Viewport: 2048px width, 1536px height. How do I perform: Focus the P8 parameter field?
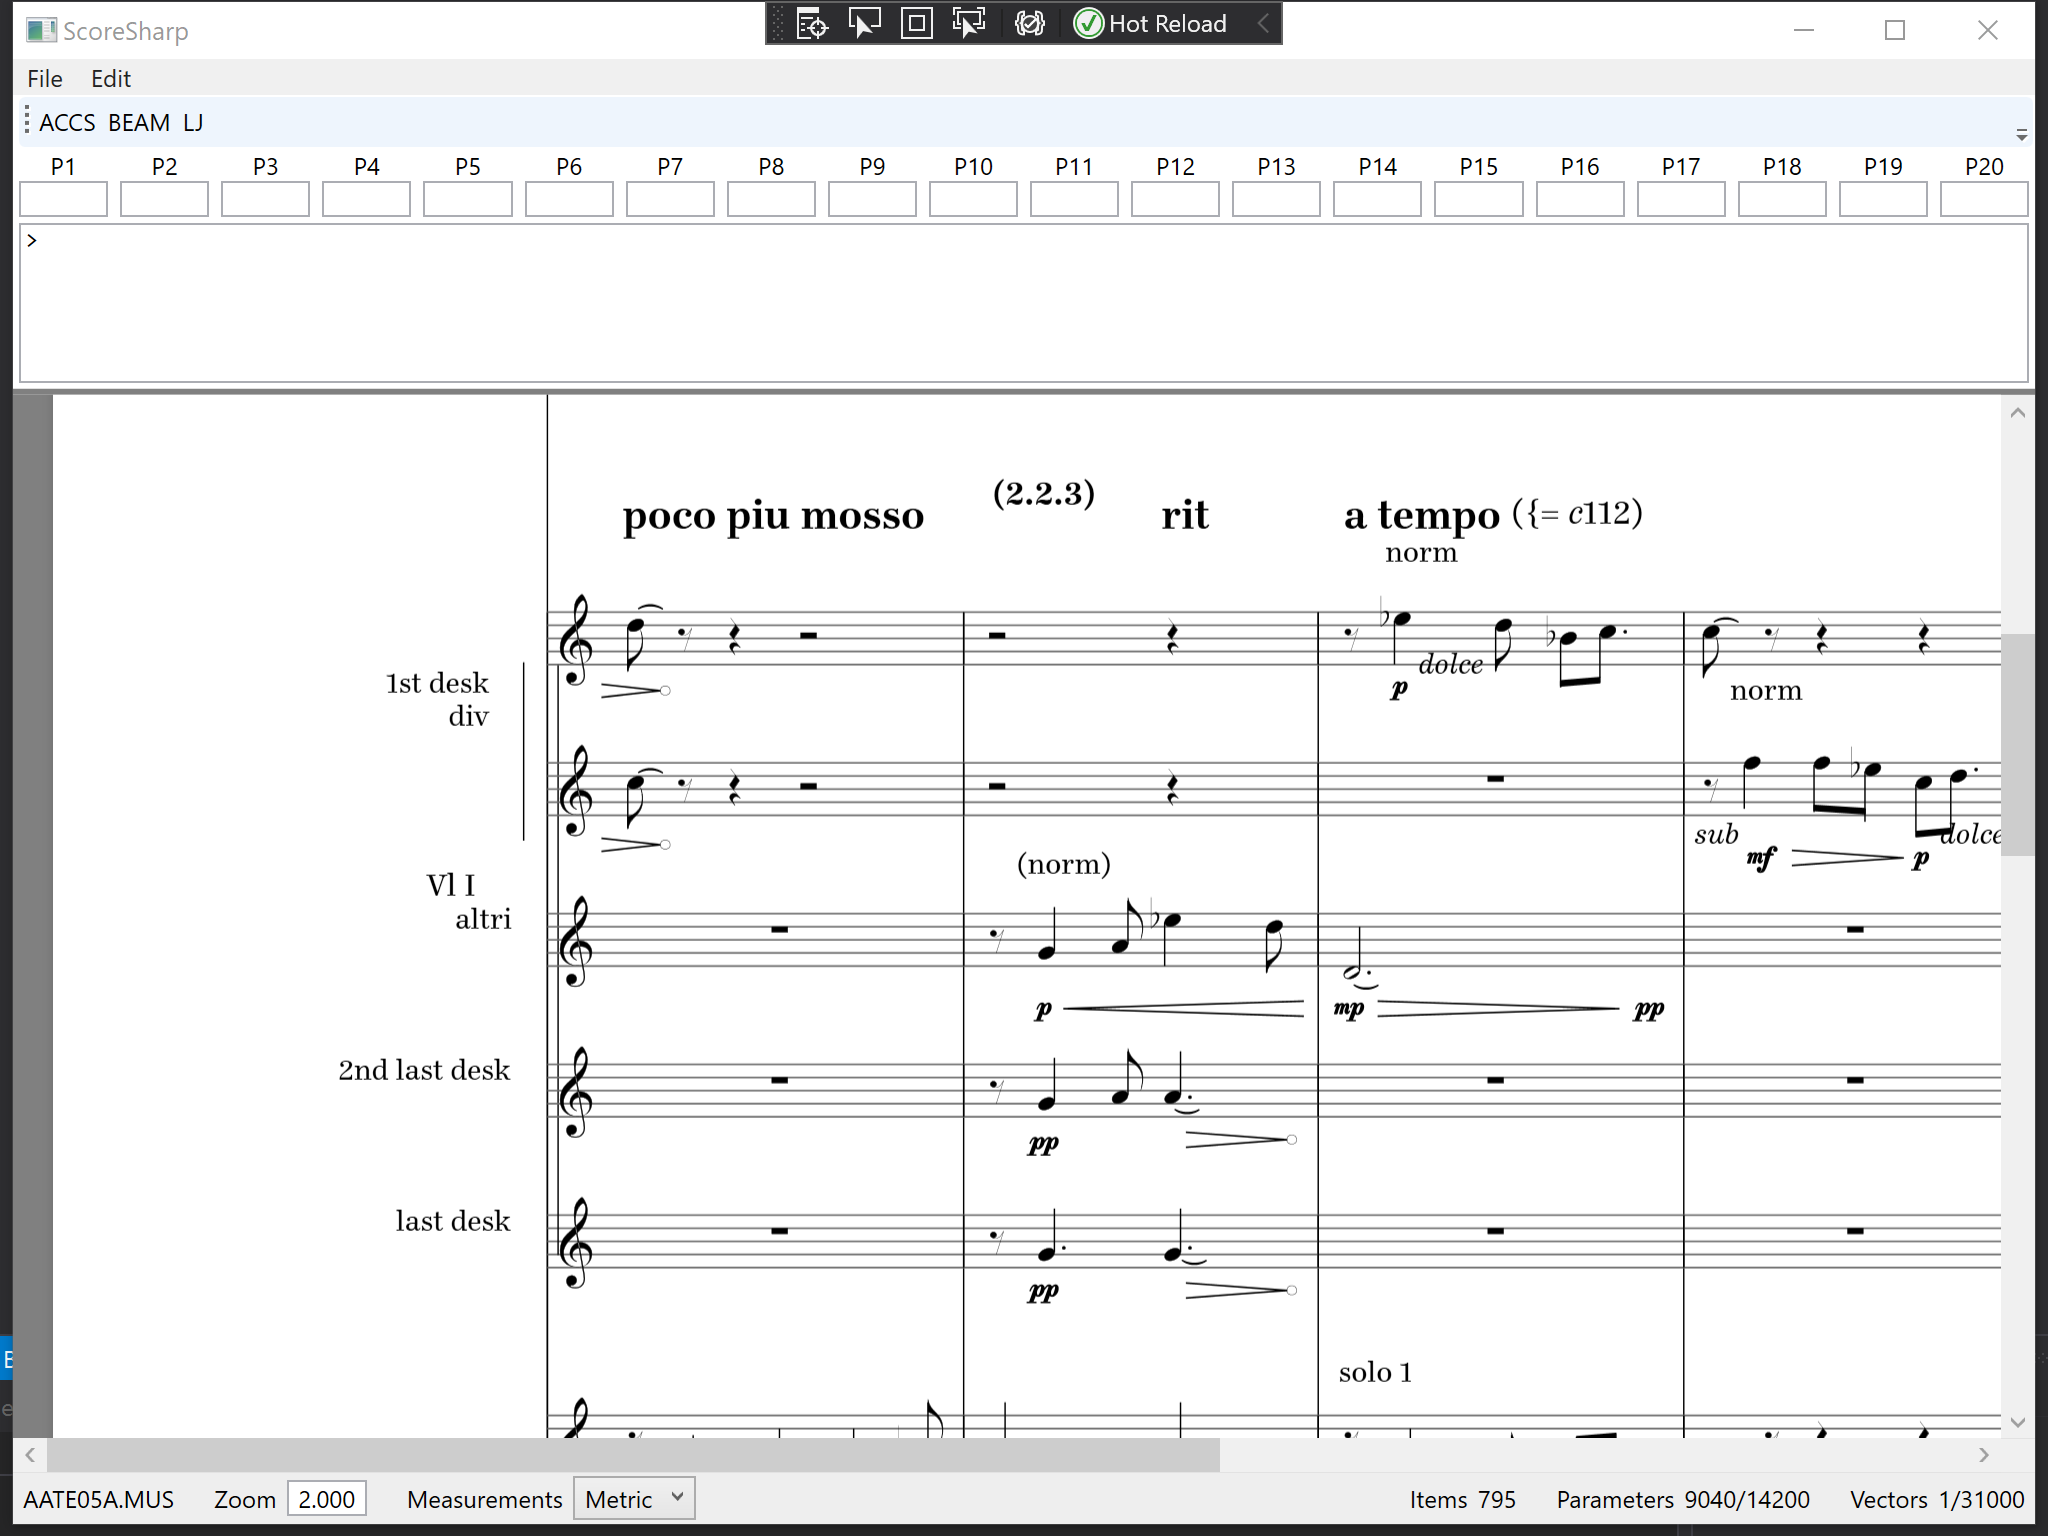tap(771, 198)
